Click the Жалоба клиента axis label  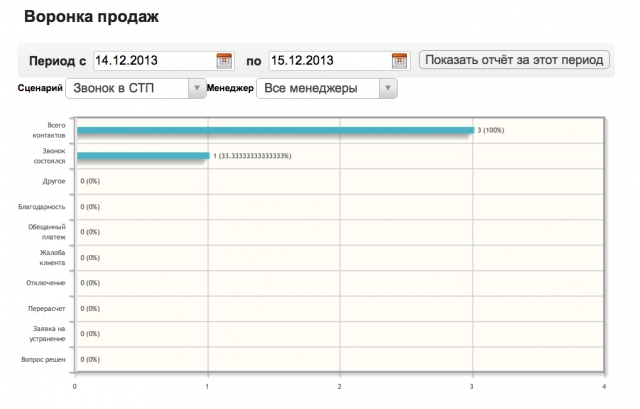click(52, 258)
